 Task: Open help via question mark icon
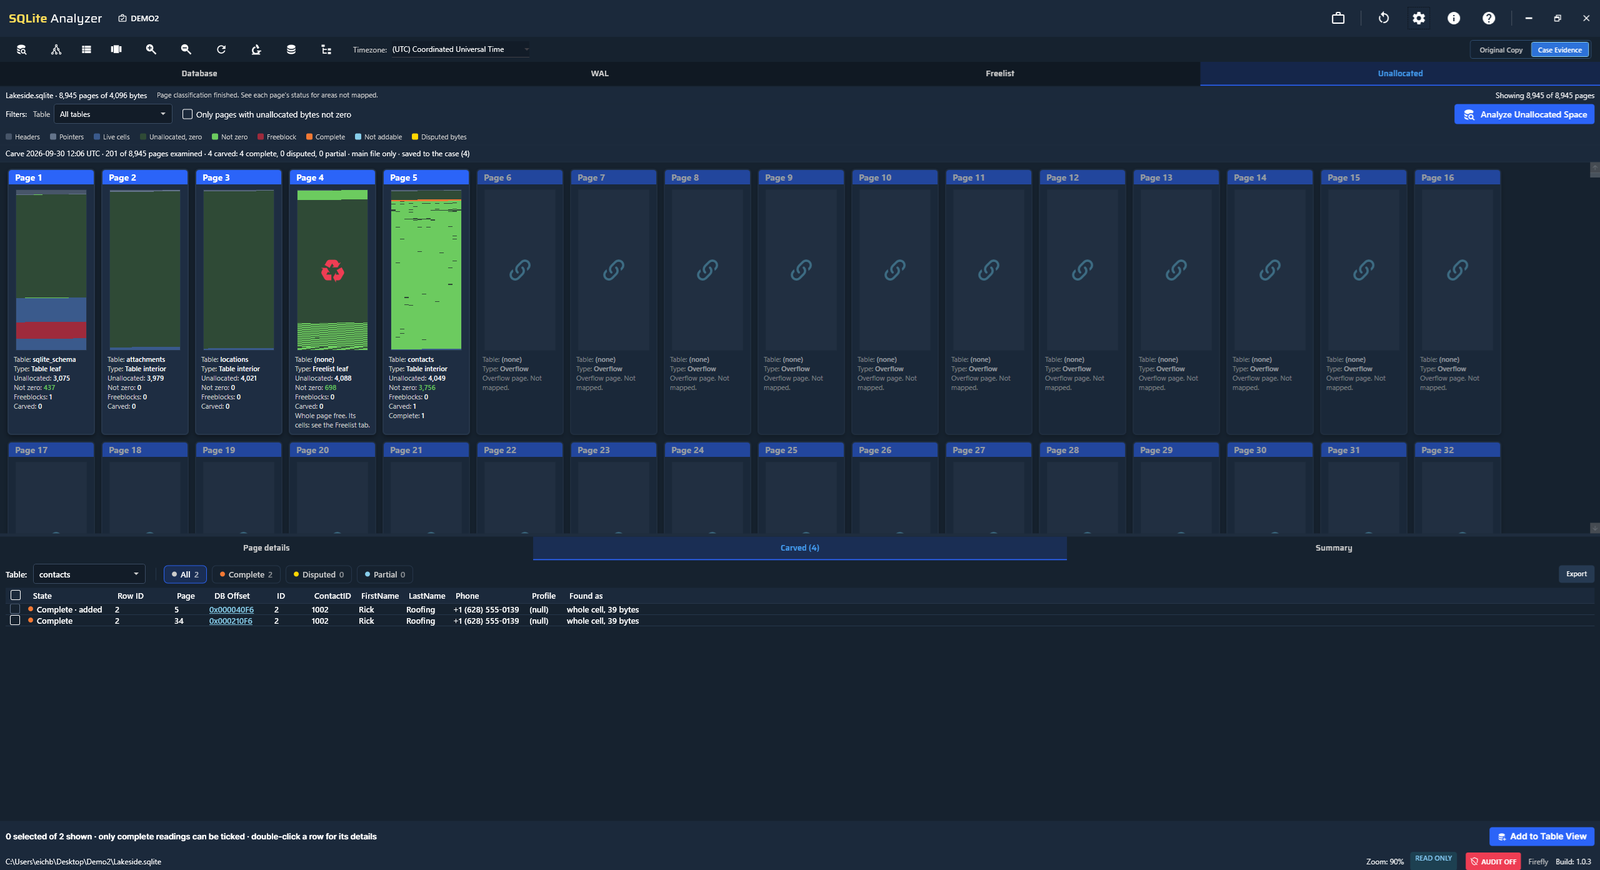[x=1489, y=18]
